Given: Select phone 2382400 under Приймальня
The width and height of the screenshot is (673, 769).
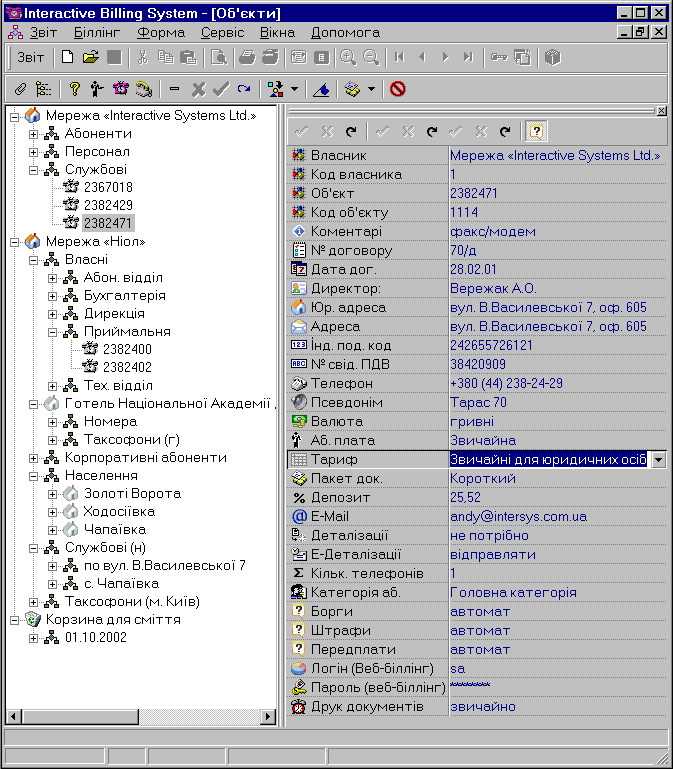Looking at the screenshot, I should 127,349.
